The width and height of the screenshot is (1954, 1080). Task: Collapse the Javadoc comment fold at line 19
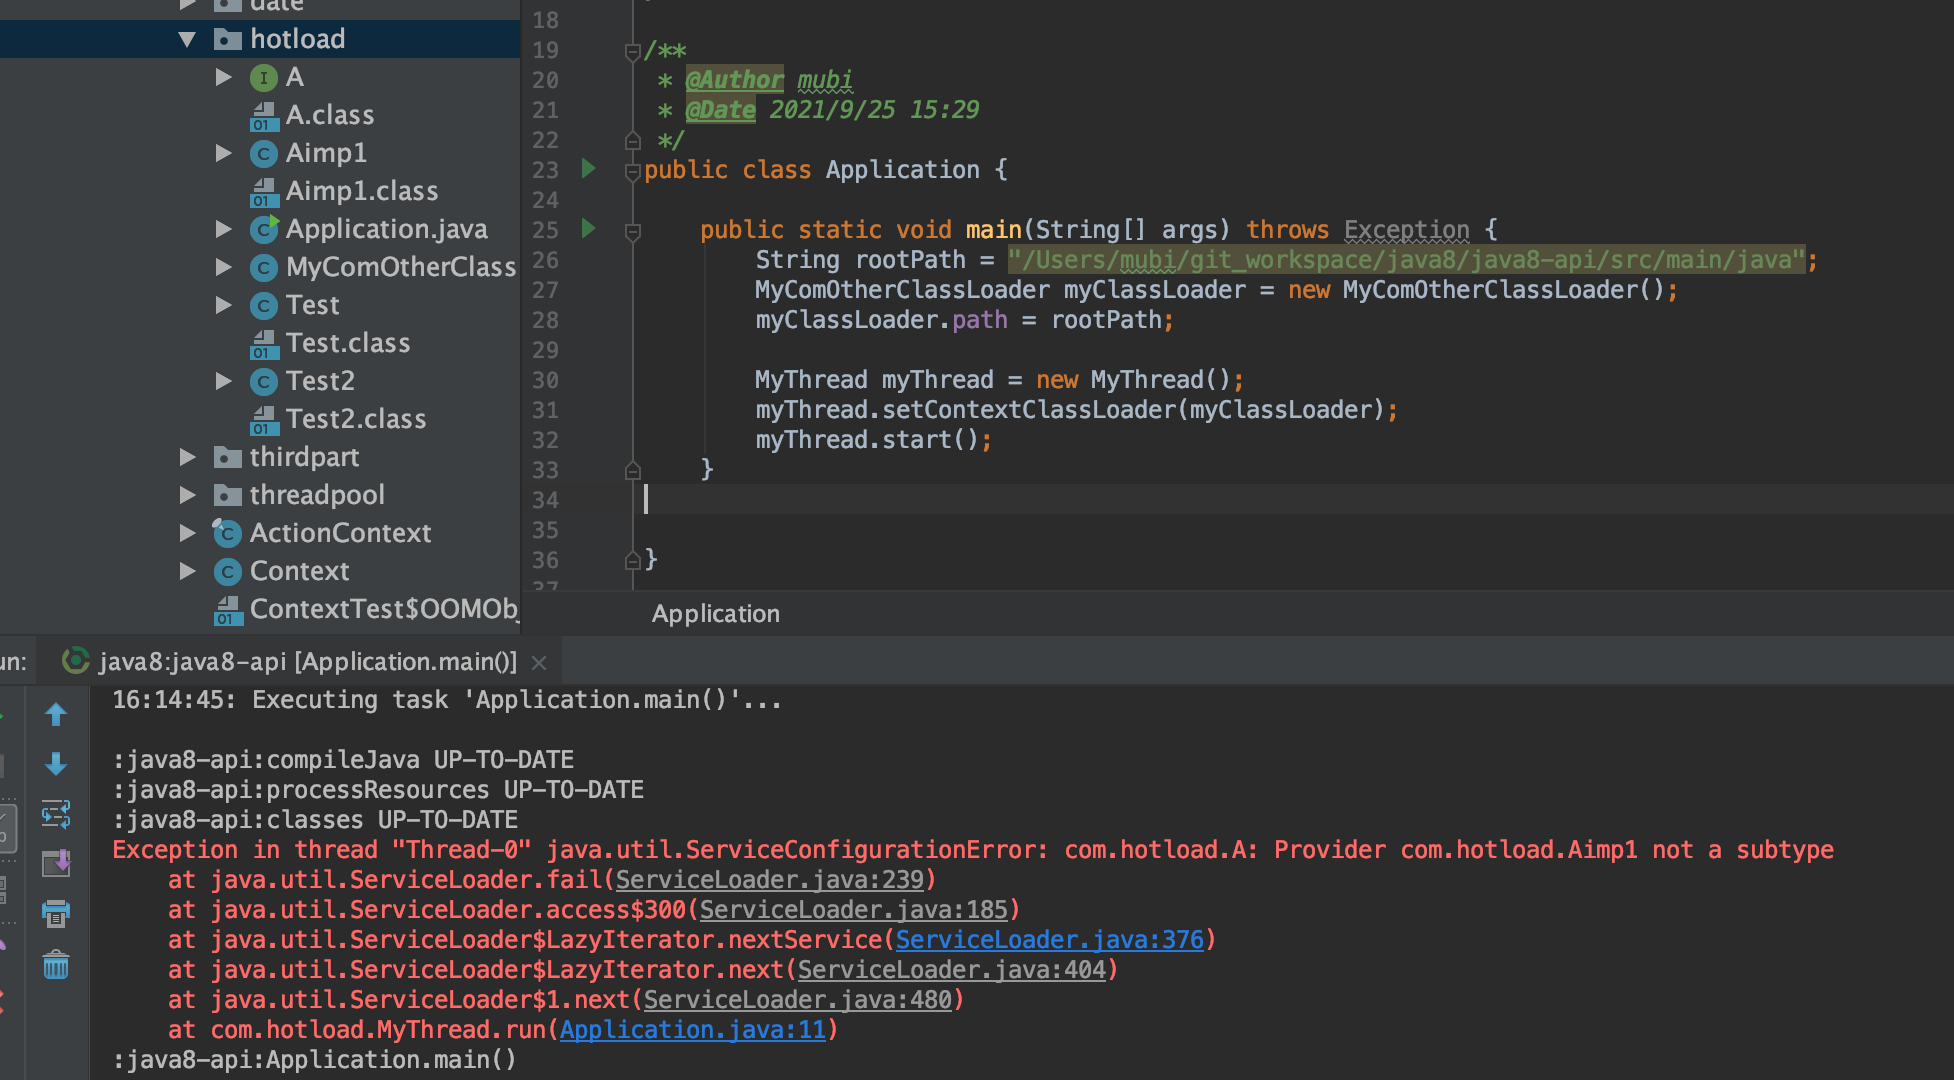tap(631, 50)
